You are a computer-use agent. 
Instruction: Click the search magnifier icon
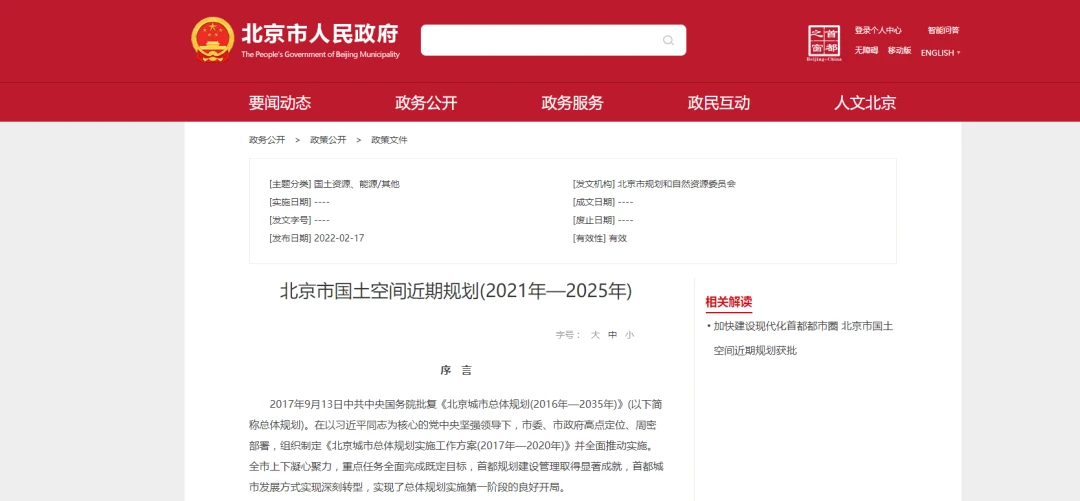(x=668, y=41)
